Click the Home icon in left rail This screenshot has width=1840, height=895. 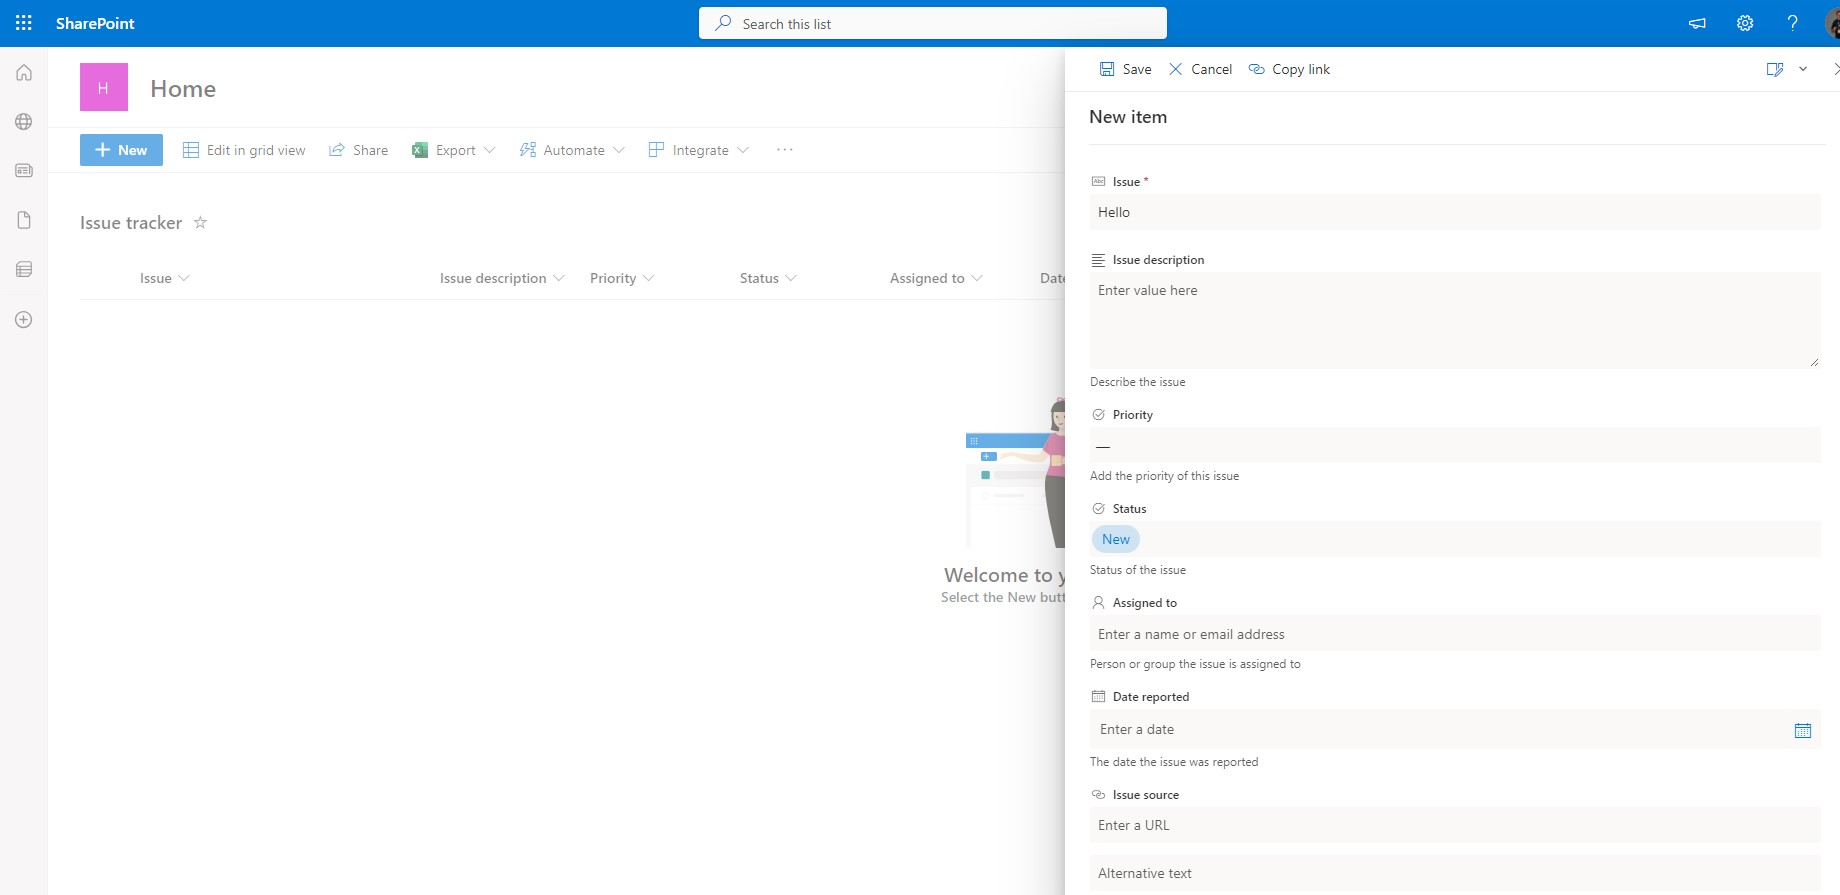coord(24,73)
